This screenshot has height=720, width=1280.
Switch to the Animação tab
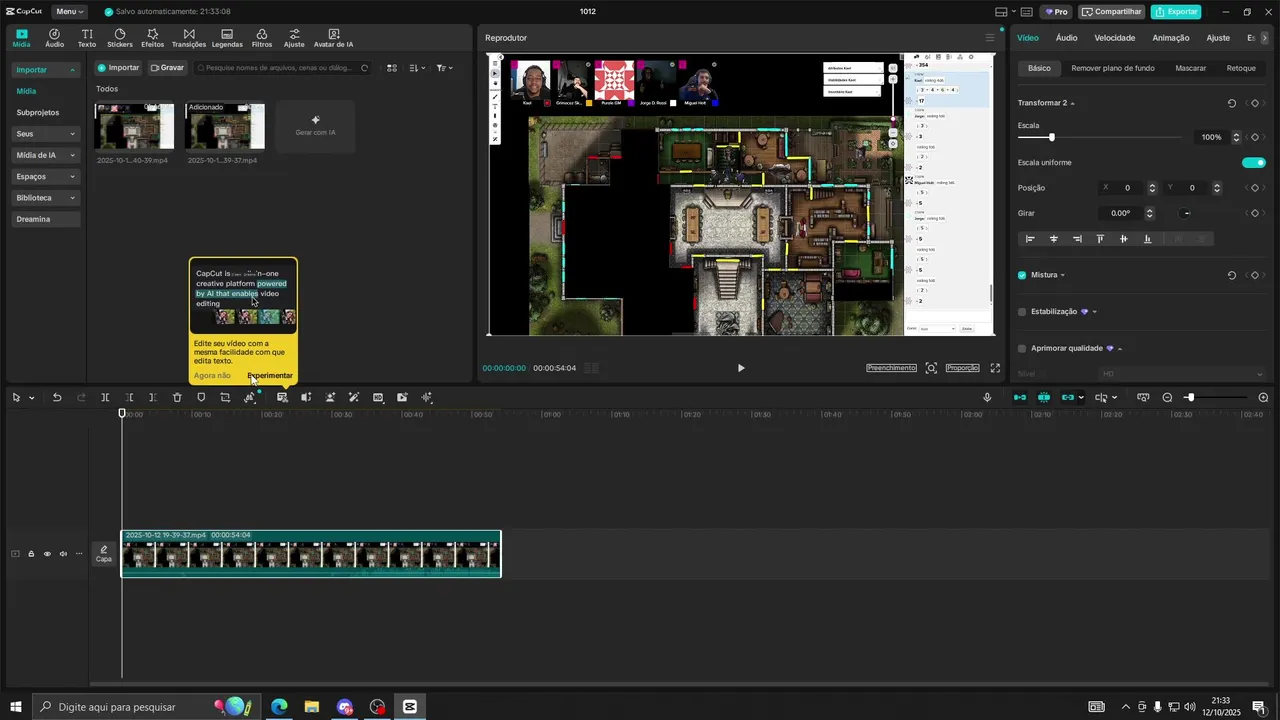1171,38
